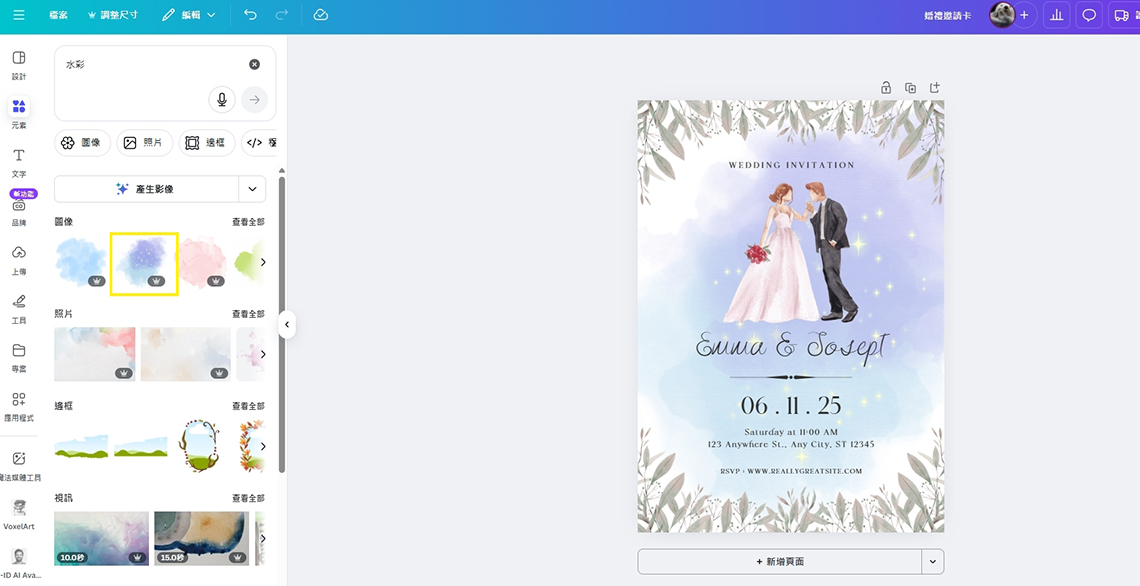
Task: Expand the 產生影像 dropdown arrow
Action: 252,188
